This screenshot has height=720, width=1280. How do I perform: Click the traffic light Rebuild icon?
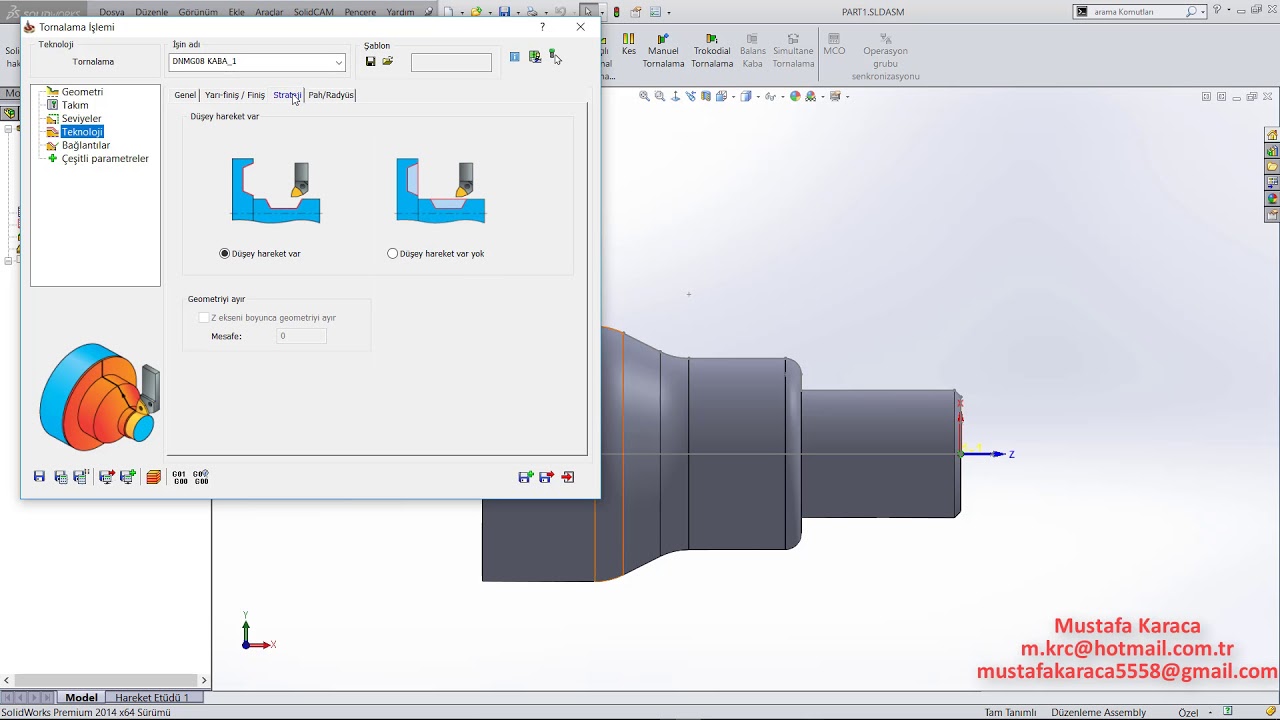[616, 12]
